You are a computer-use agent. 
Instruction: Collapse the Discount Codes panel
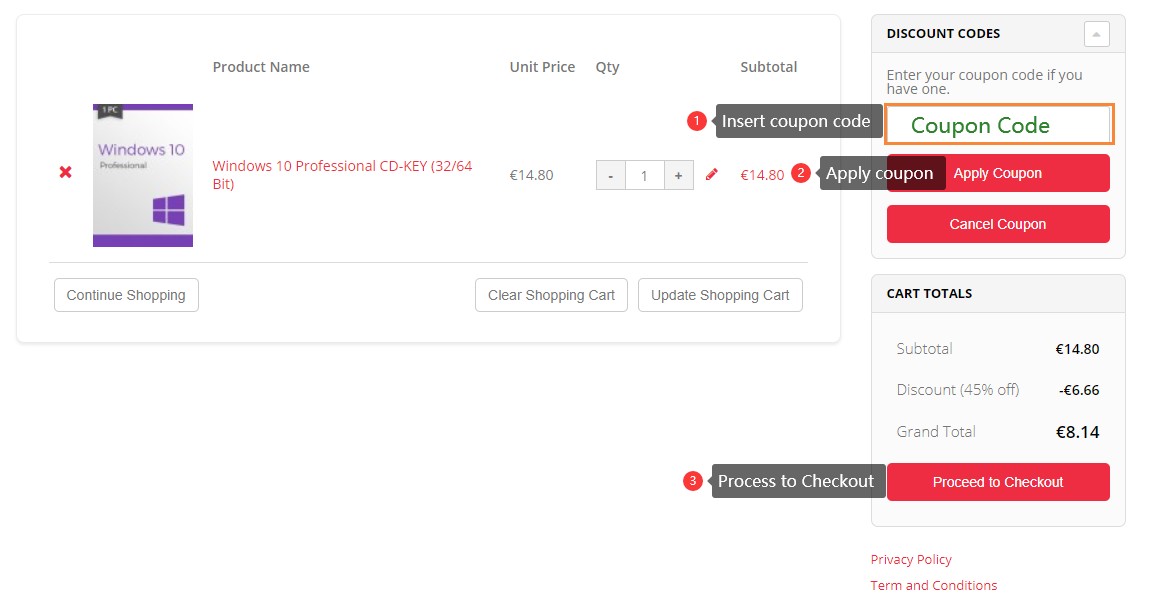(1096, 34)
